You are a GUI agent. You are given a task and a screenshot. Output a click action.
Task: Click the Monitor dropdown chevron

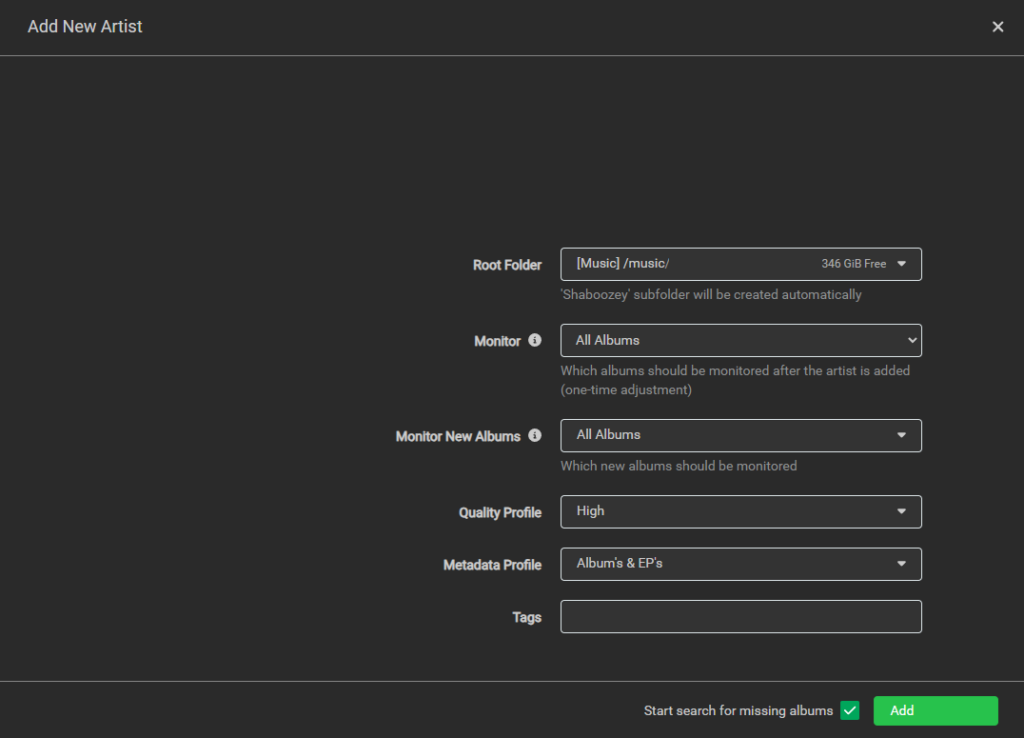click(911, 340)
